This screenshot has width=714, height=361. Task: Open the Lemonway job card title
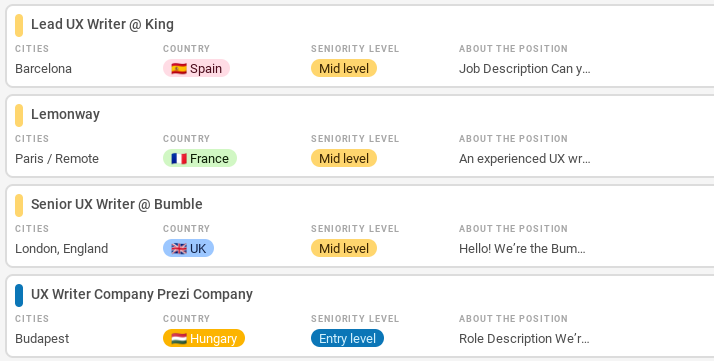point(65,114)
